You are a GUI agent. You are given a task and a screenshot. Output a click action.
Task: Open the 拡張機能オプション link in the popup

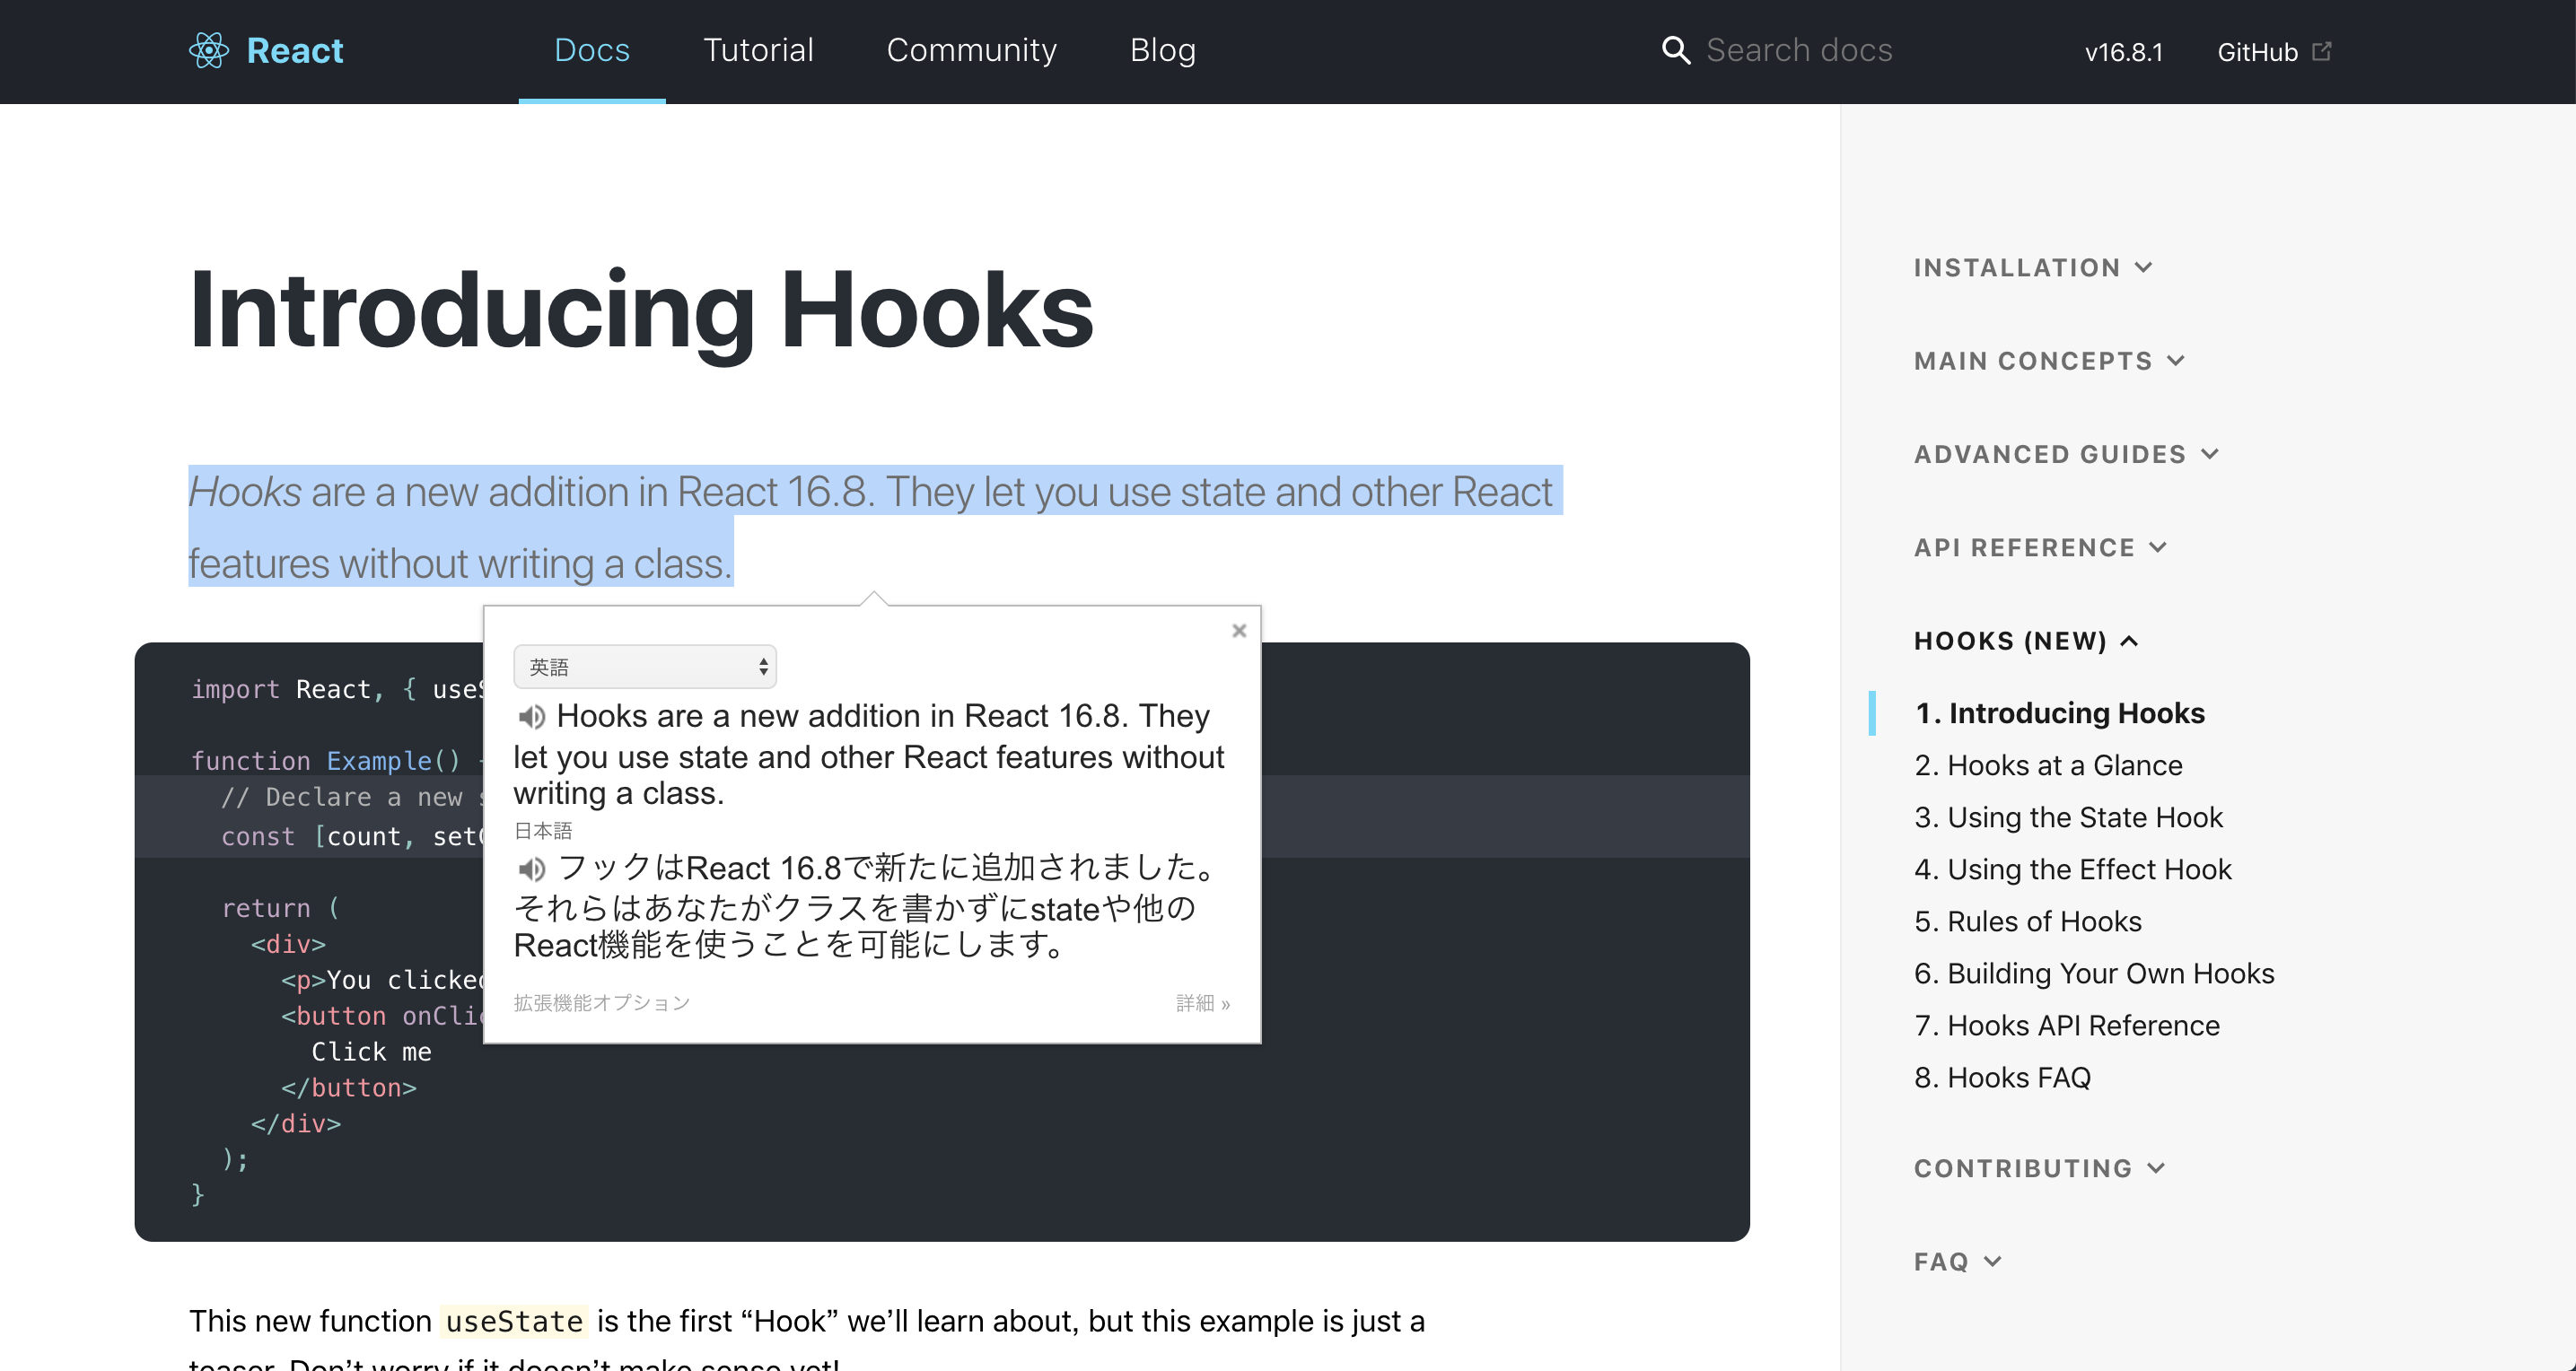point(601,1003)
